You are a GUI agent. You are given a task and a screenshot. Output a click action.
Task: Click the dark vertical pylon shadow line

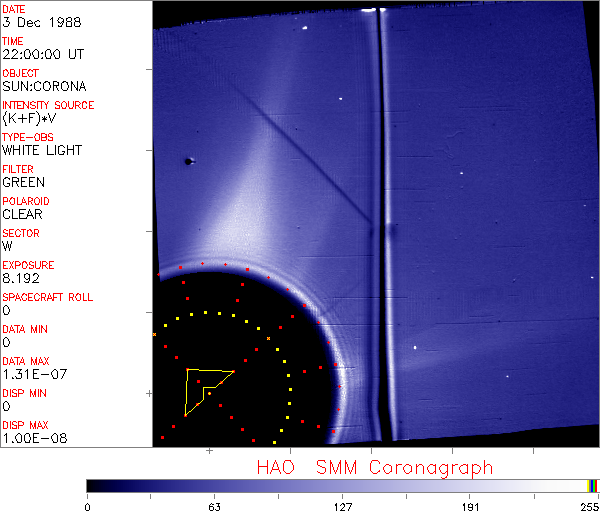pyautogui.click(x=382, y=226)
